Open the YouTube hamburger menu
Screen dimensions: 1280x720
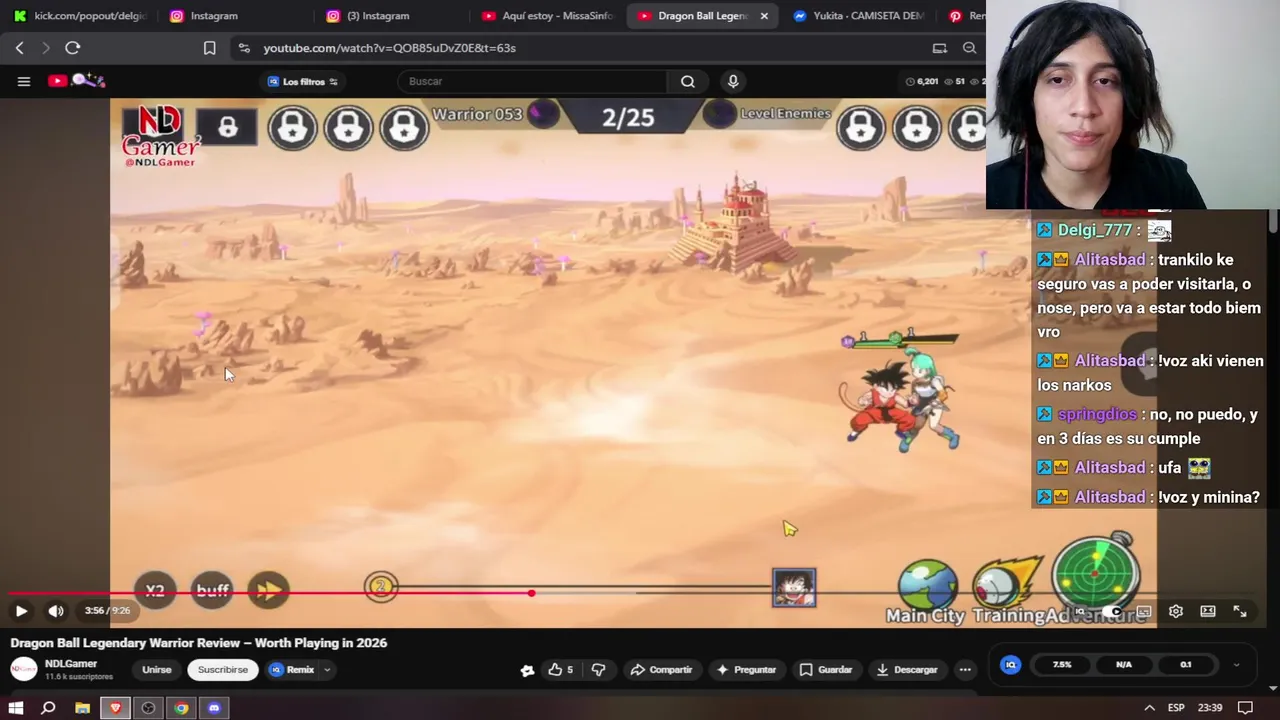[x=24, y=81]
